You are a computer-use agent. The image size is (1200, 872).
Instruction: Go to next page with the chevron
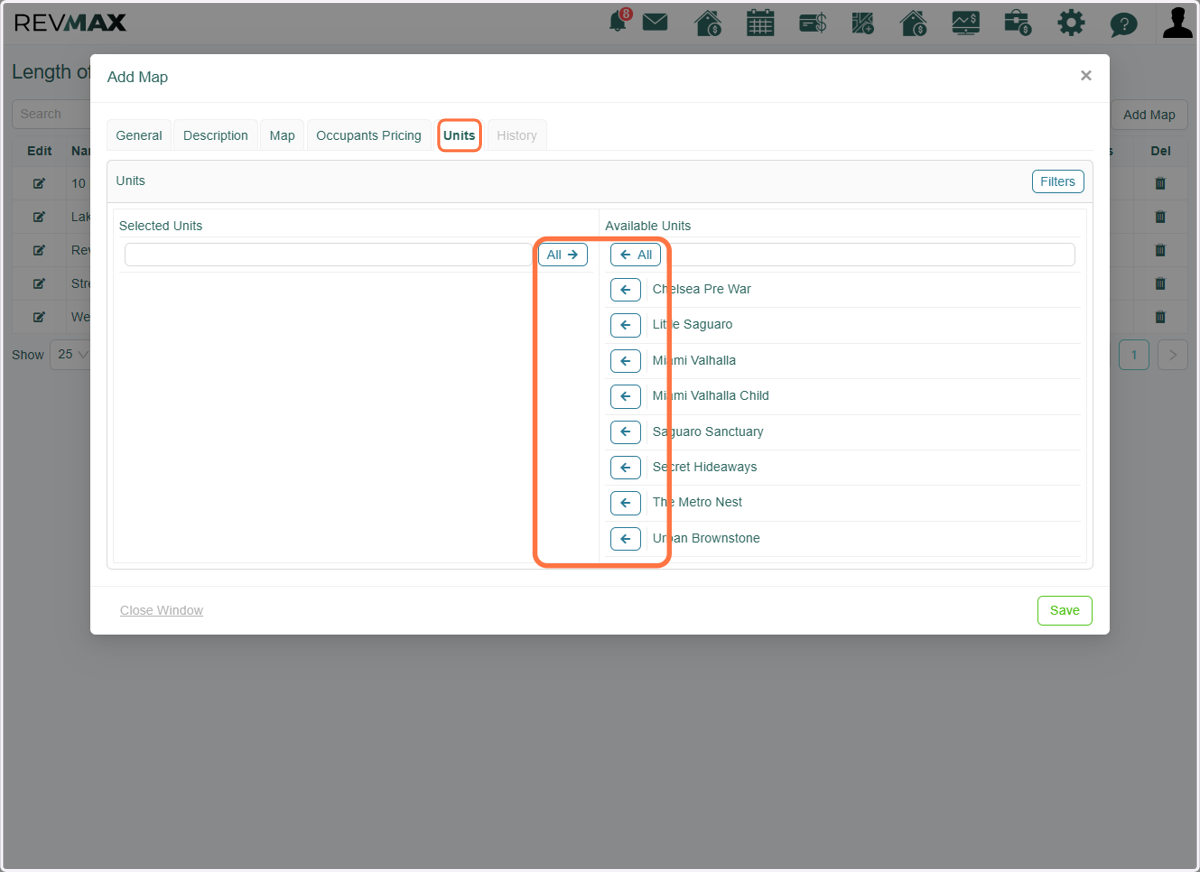click(x=1173, y=354)
